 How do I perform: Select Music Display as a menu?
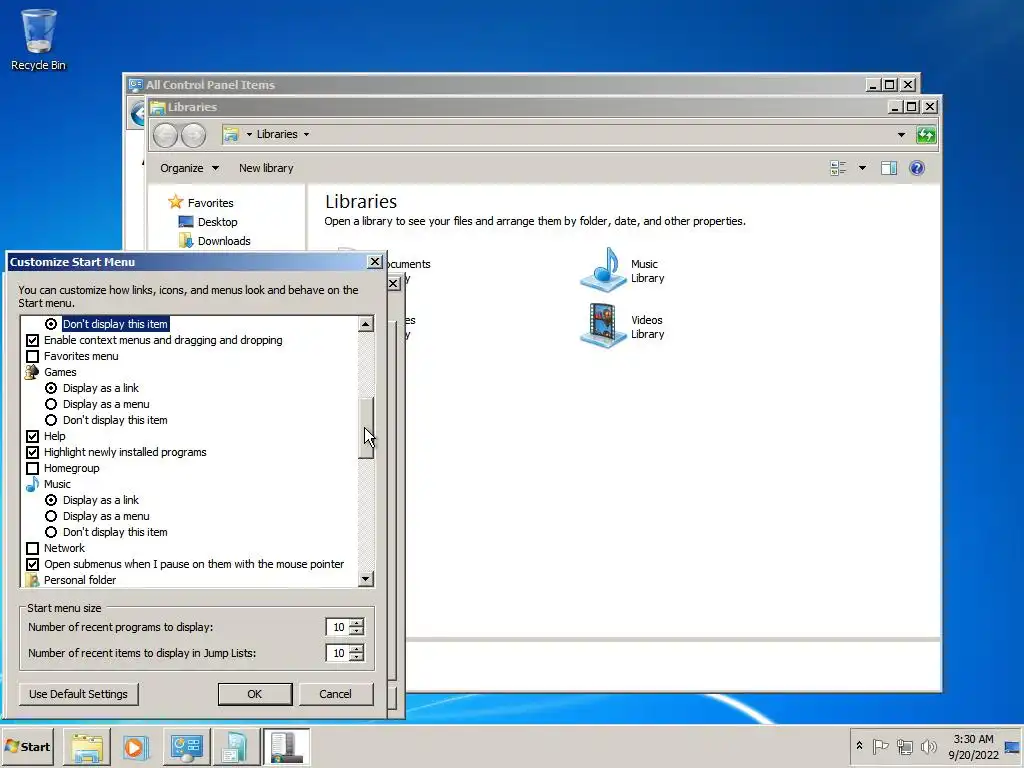click(x=51, y=517)
